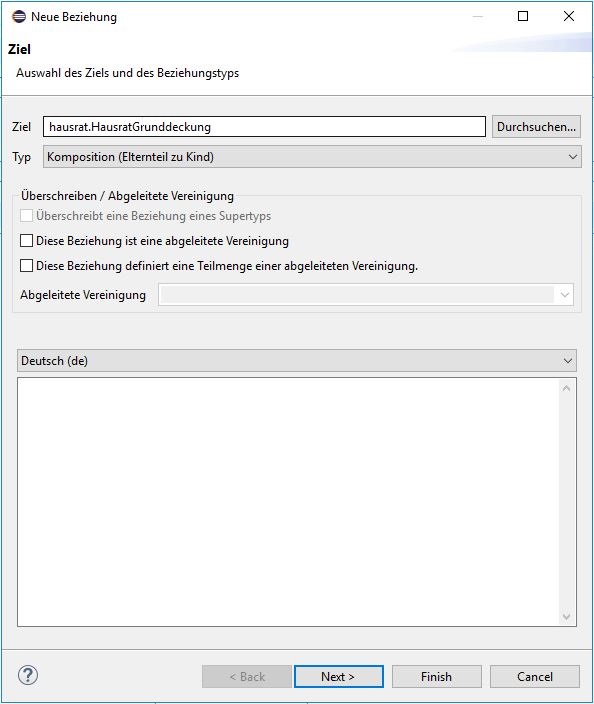Click the Ziel header title text
The width and height of the screenshot is (594, 704).
point(19,49)
